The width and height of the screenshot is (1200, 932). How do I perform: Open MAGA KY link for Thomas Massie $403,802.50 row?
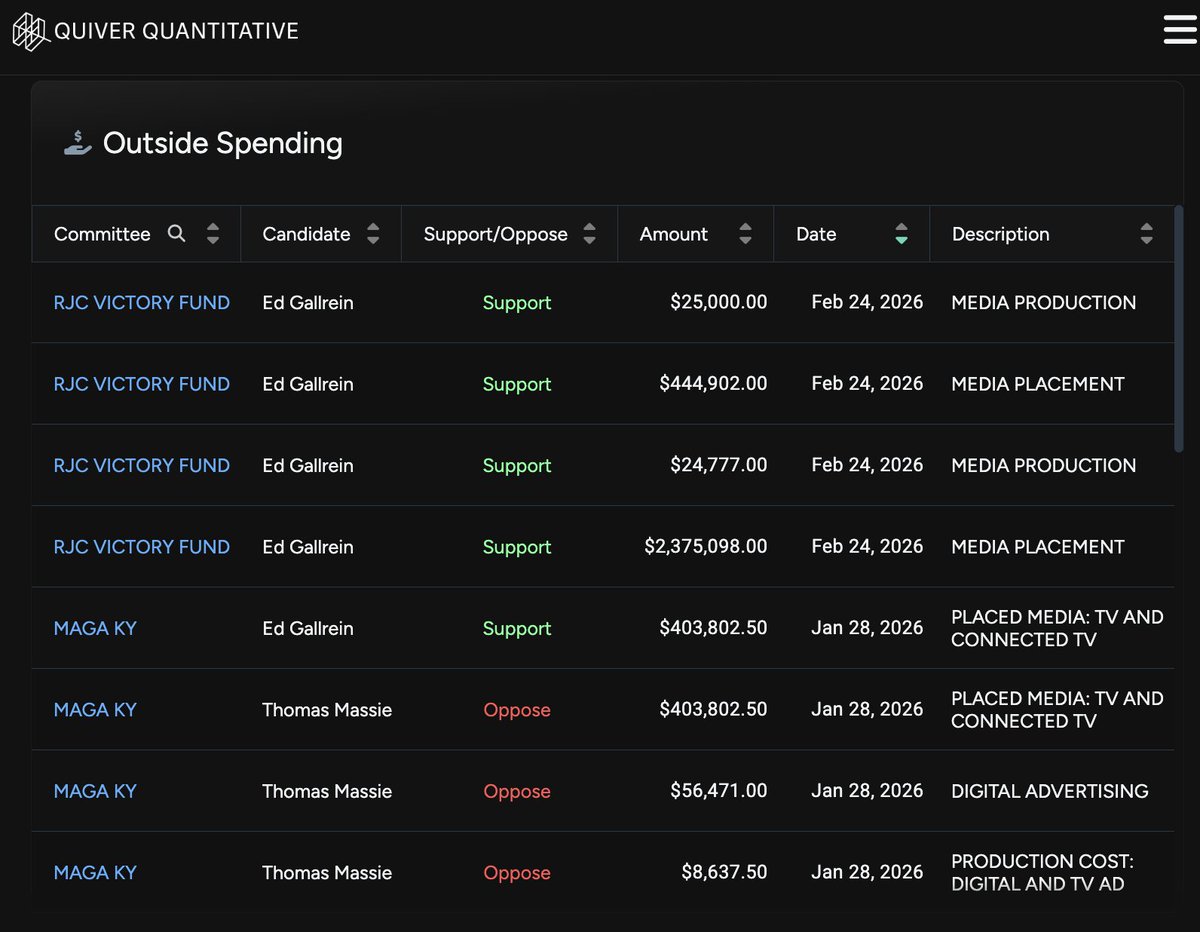pyautogui.click(x=95, y=710)
